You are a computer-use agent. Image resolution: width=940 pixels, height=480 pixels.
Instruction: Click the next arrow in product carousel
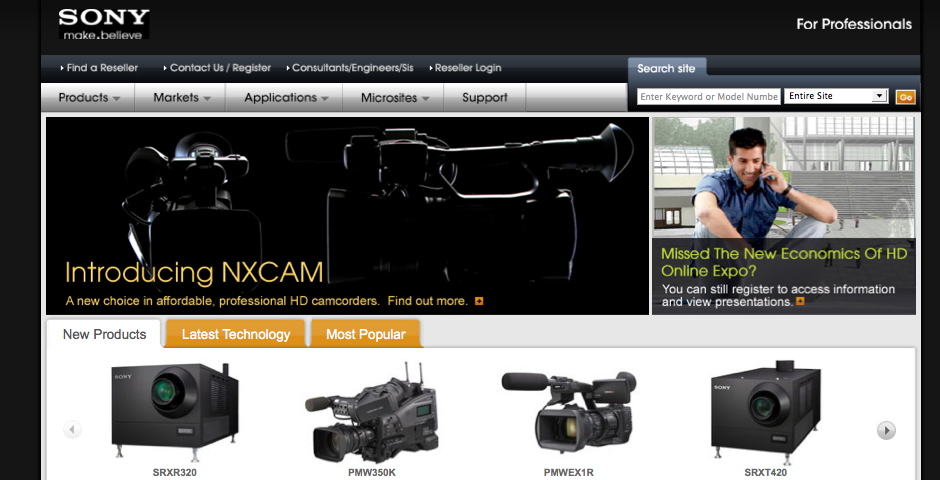click(886, 430)
